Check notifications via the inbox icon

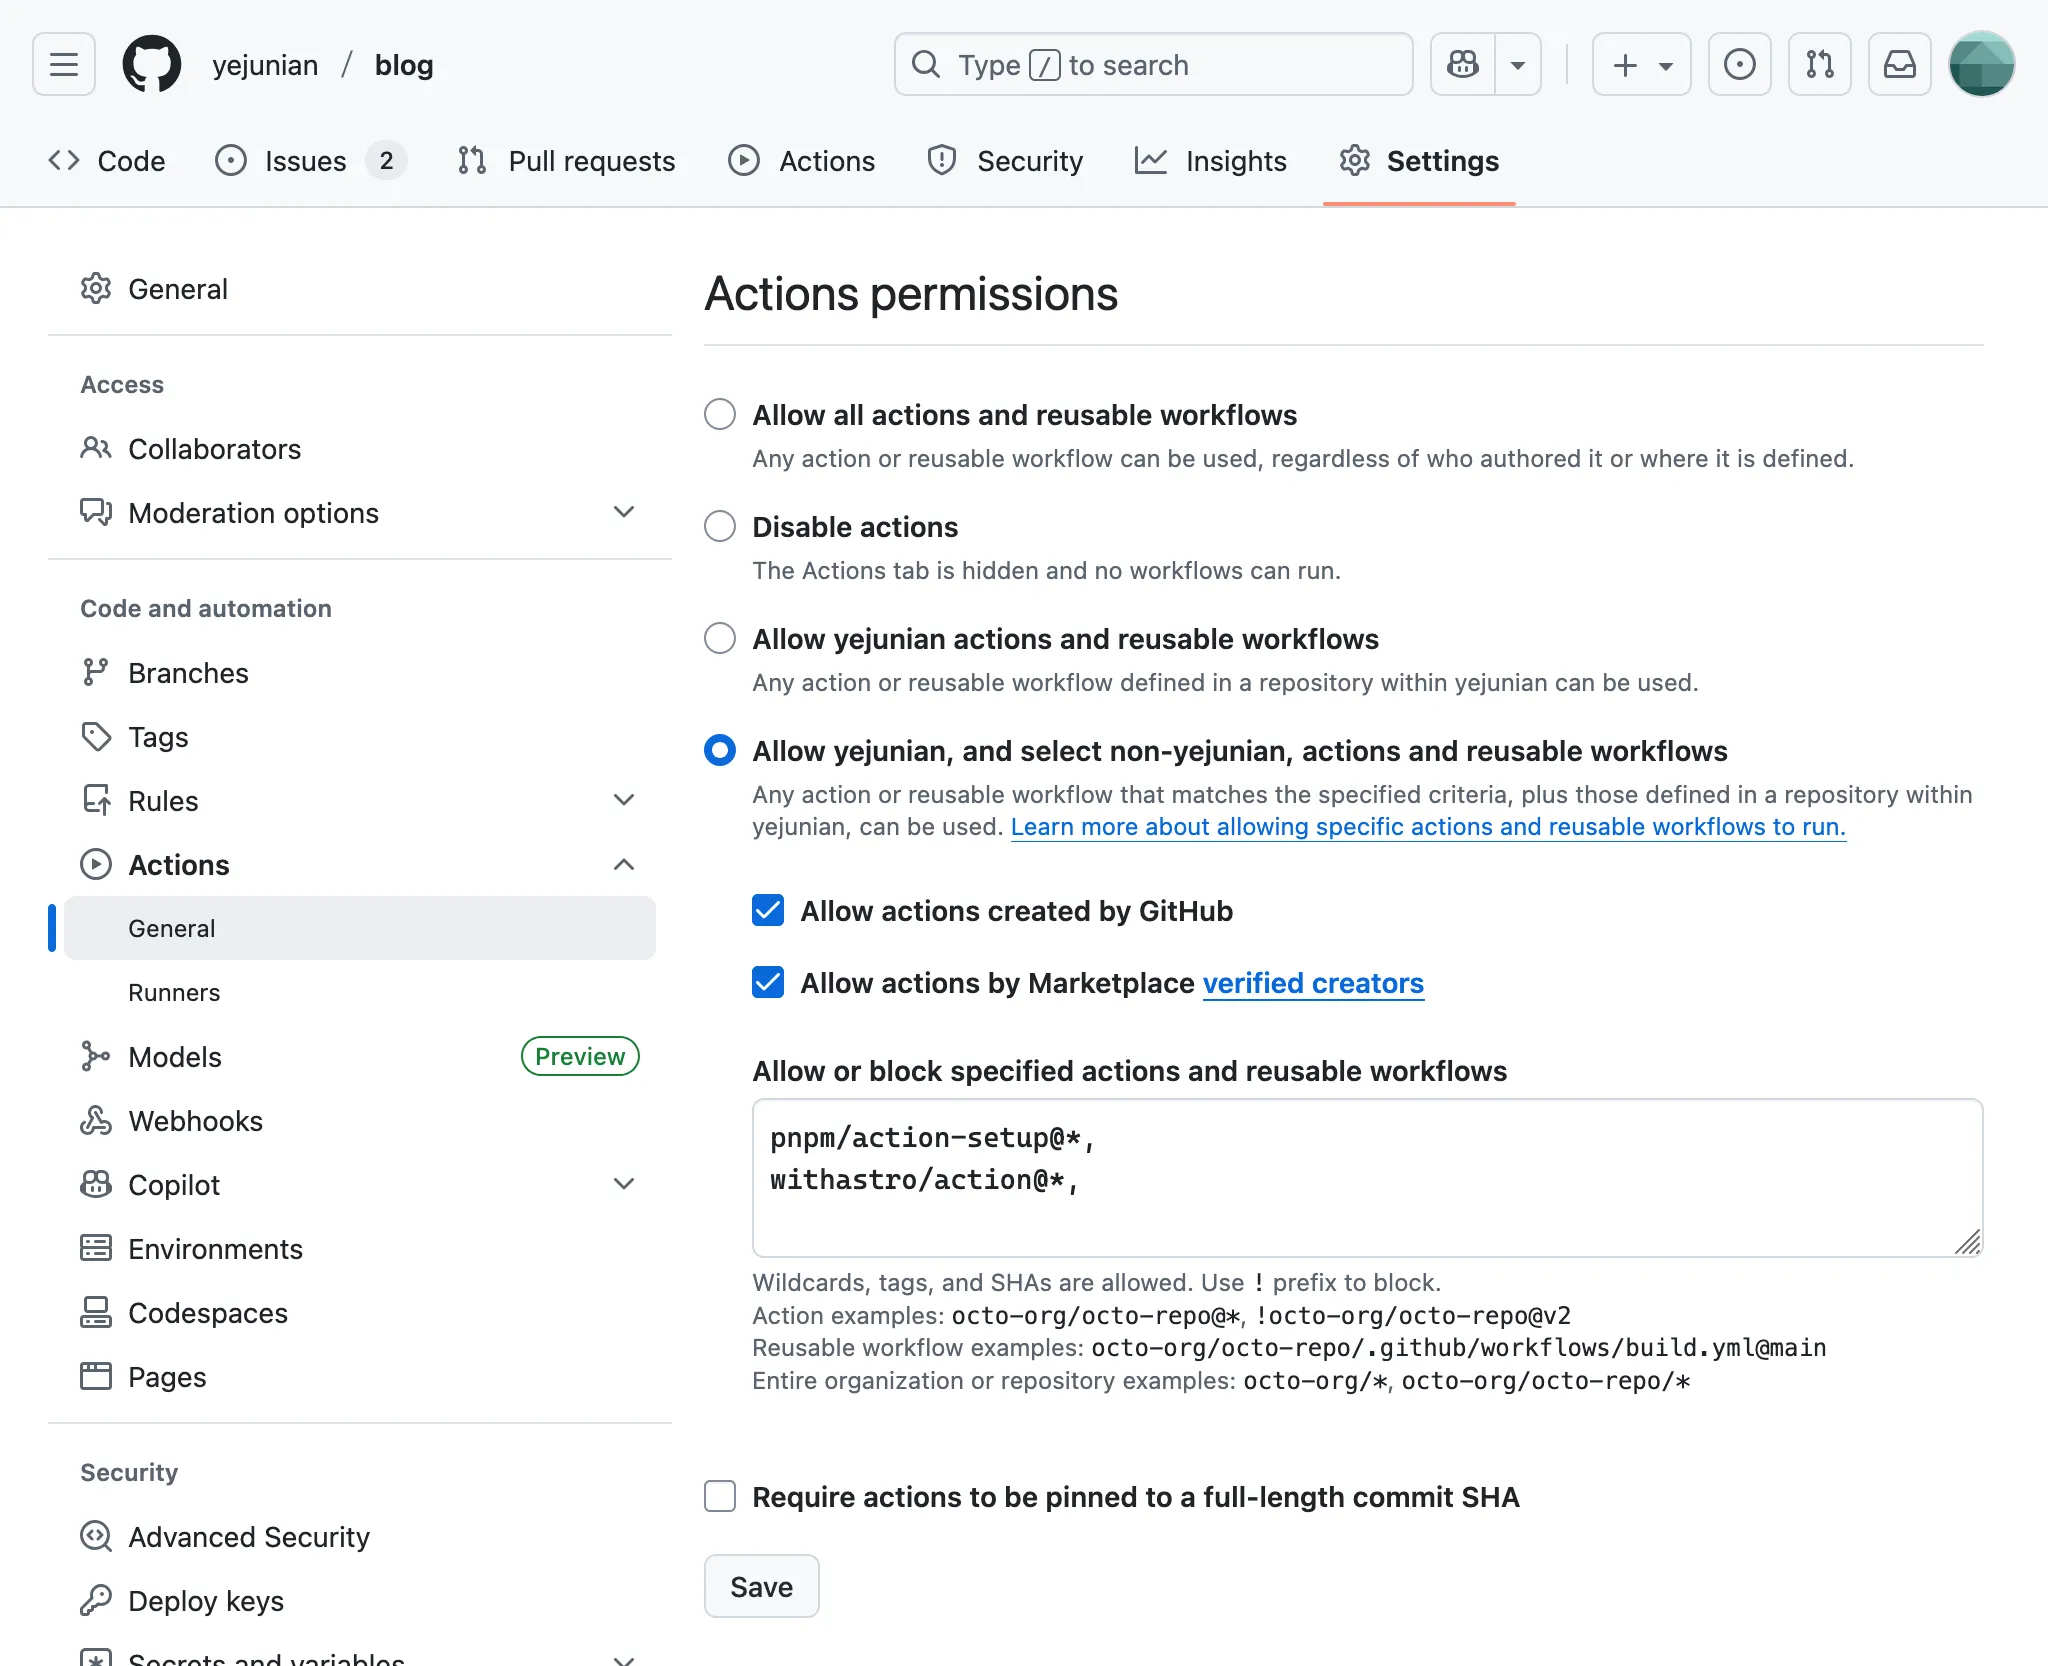(1899, 64)
